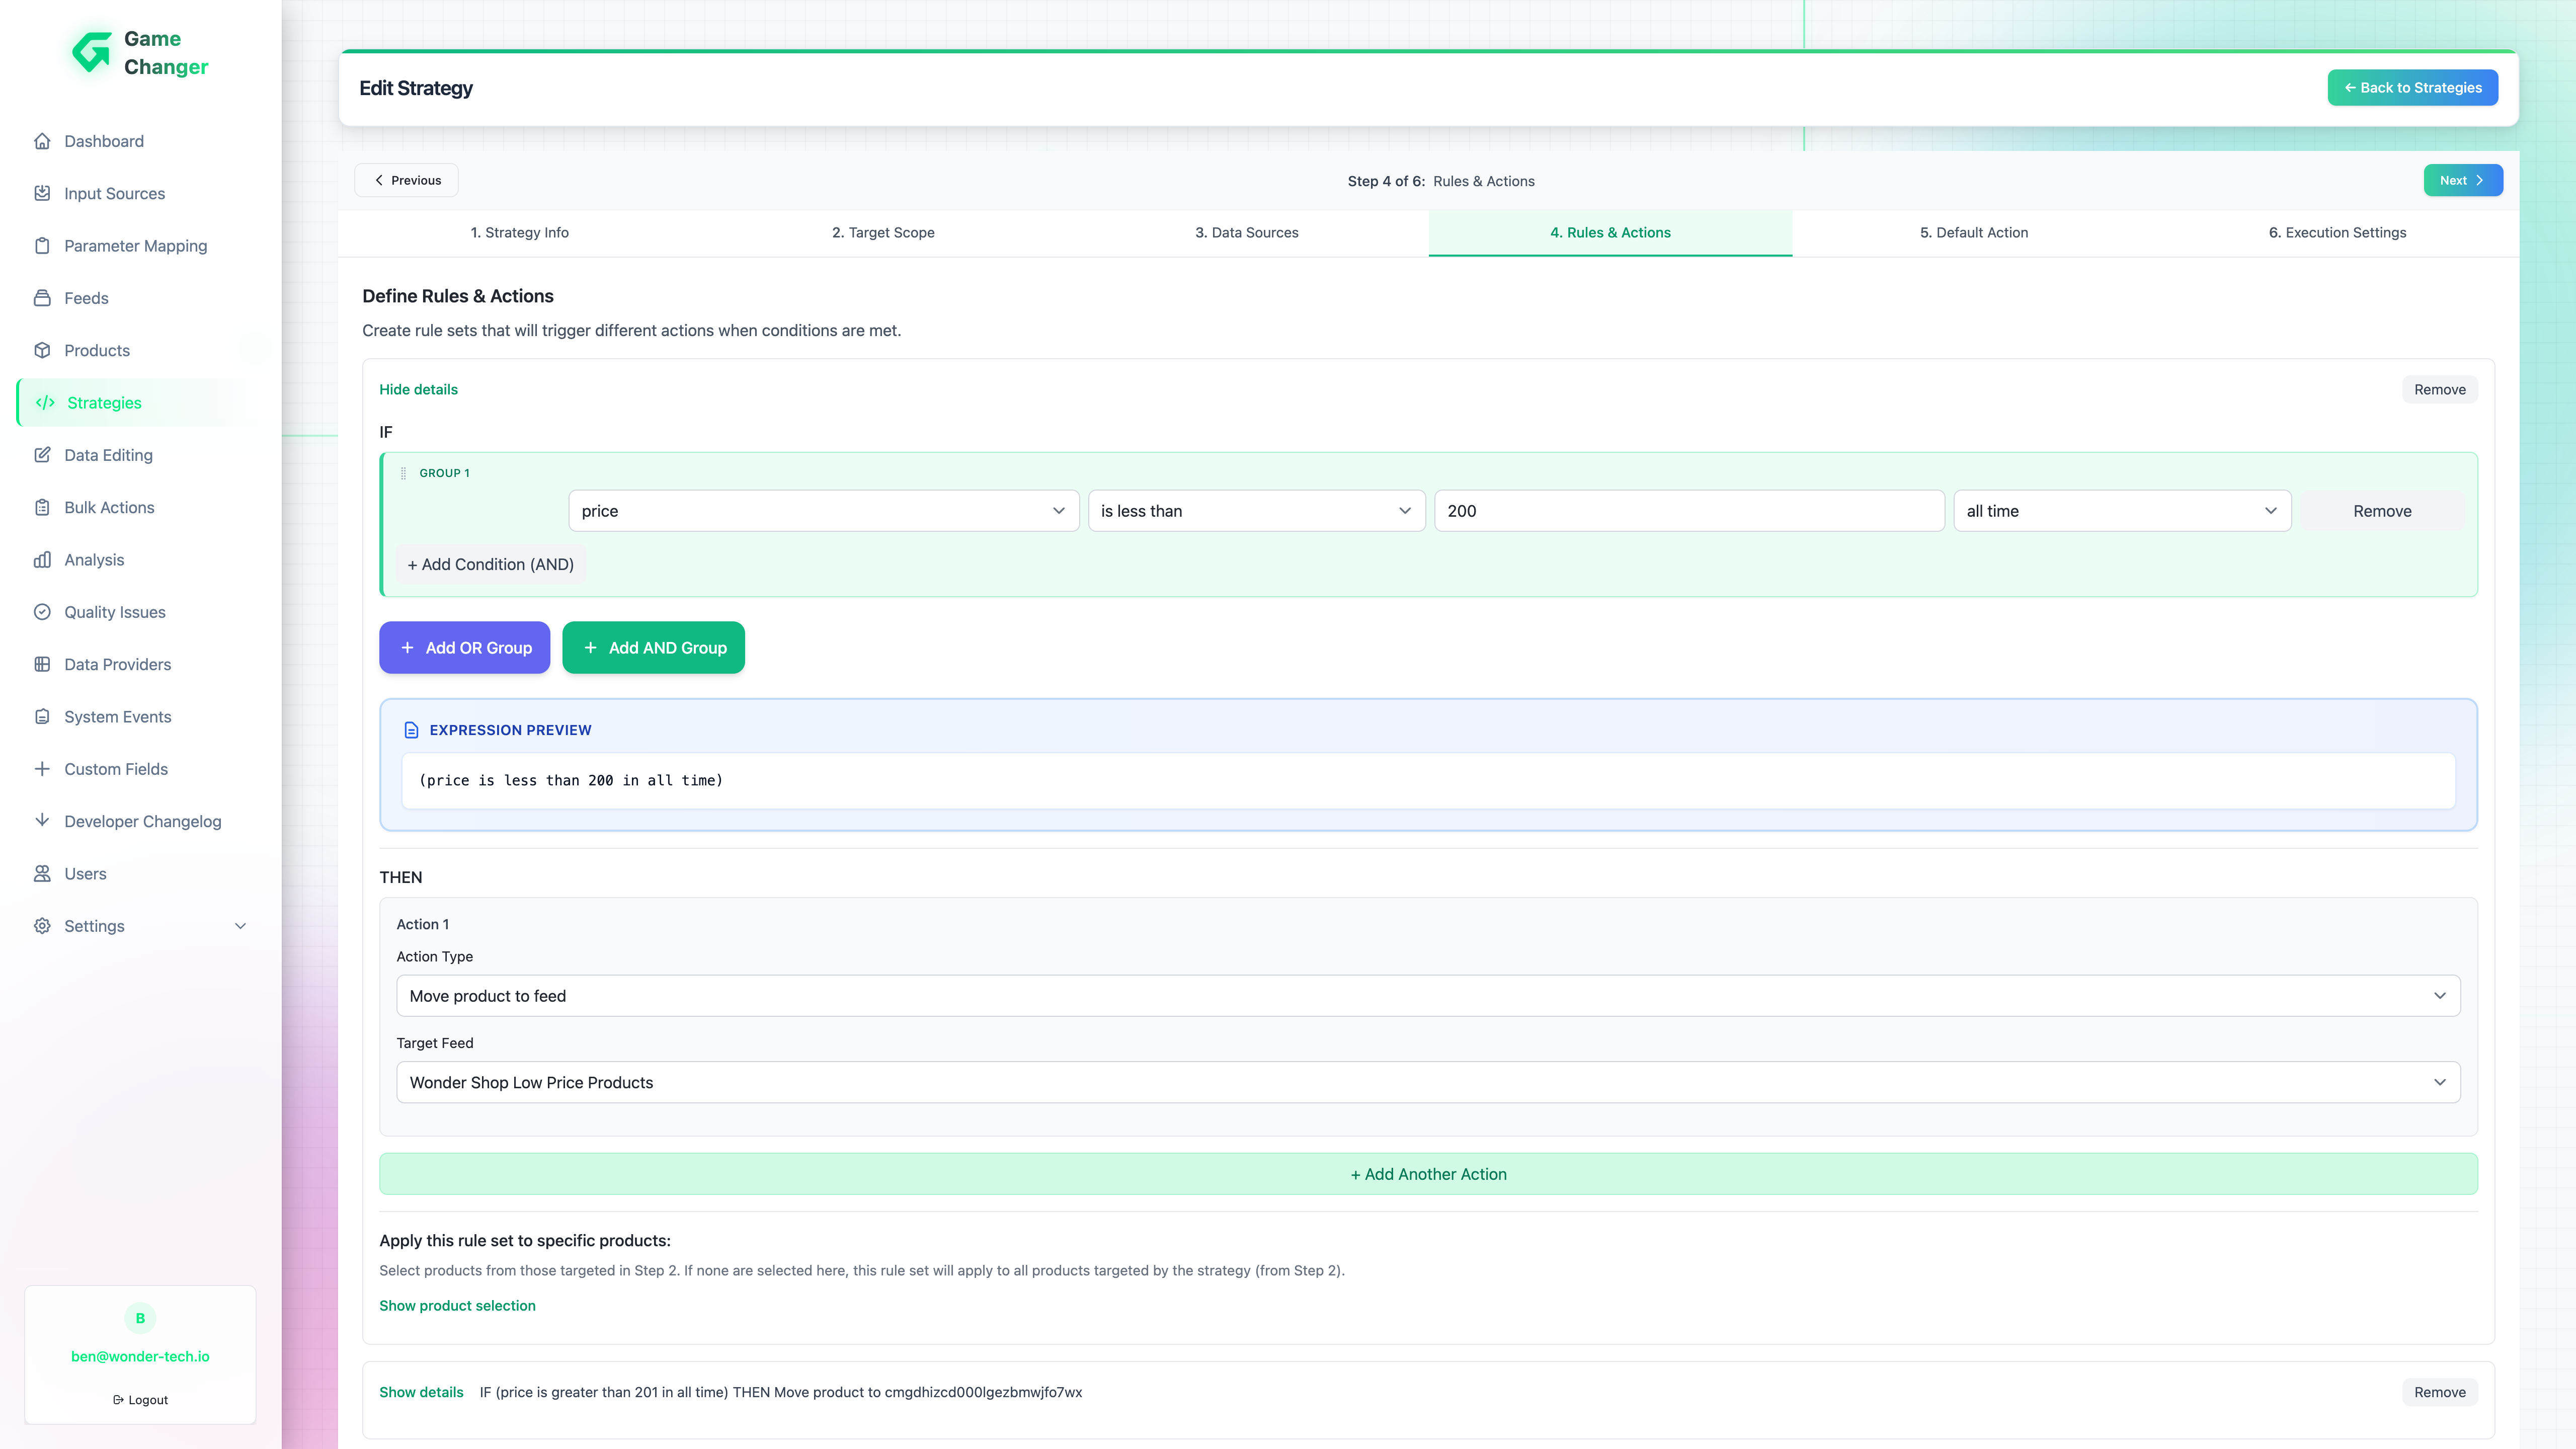Open the Target Scope tab

pos(883,233)
